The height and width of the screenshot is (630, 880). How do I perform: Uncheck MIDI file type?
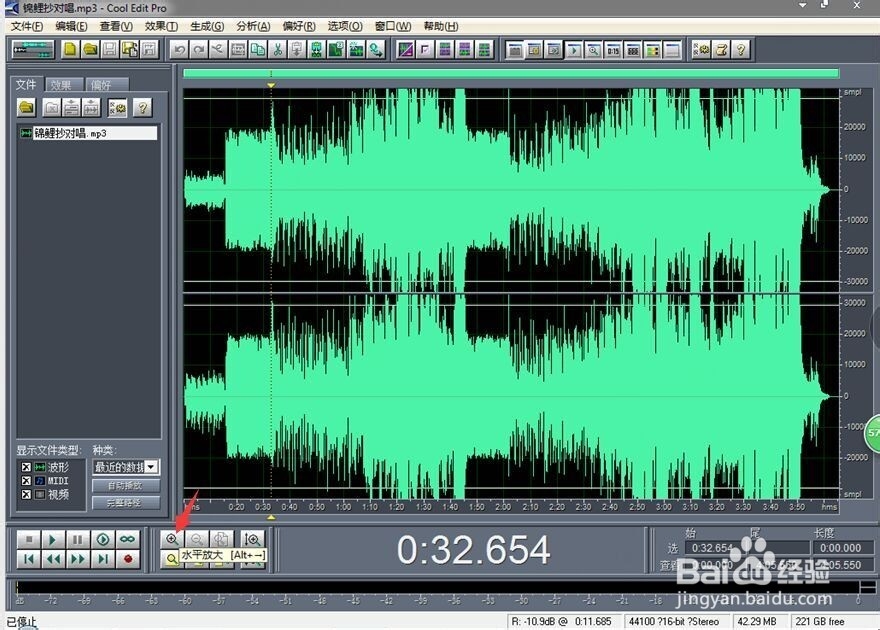click(26, 481)
